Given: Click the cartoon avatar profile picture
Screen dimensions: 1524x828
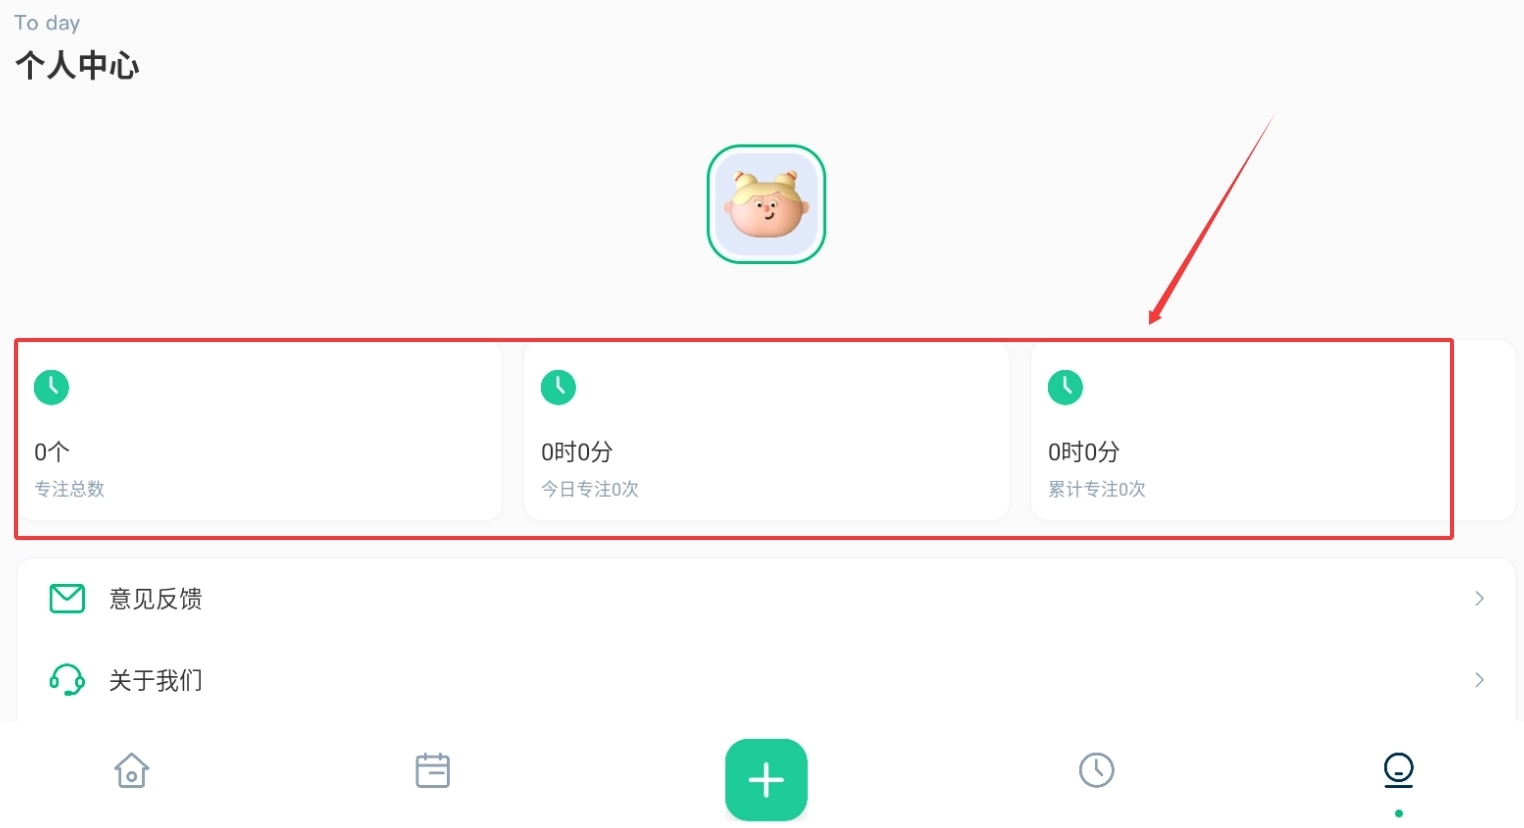Looking at the screenshot, I should click(766, 204).
